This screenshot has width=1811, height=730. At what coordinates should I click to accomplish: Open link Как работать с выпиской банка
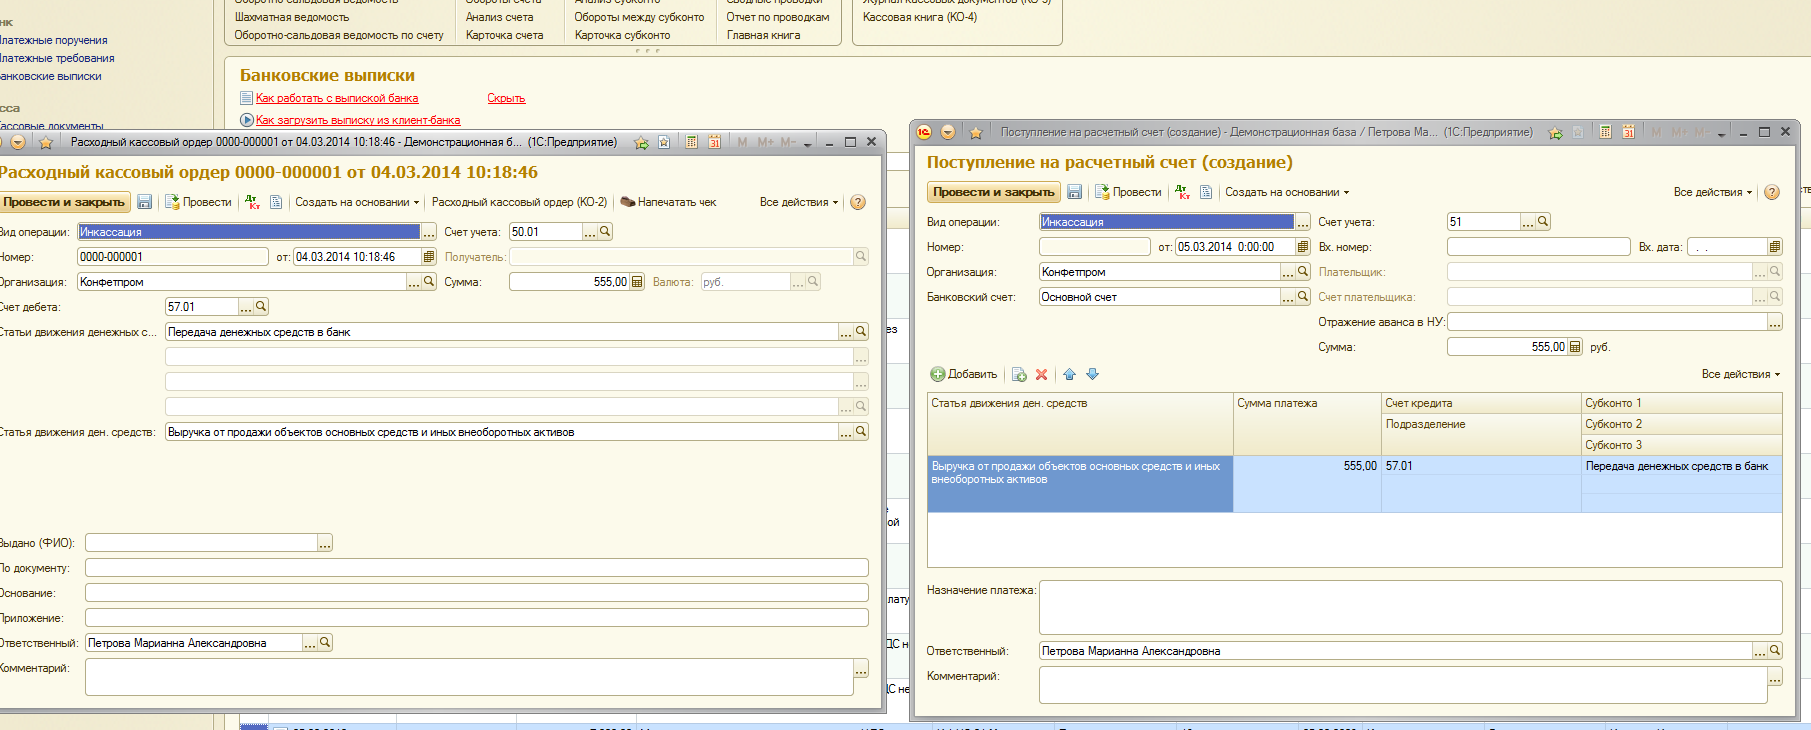tap(337, 98)
